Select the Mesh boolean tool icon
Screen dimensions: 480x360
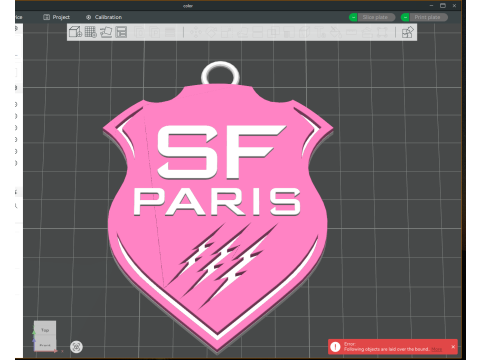[273, 32]
